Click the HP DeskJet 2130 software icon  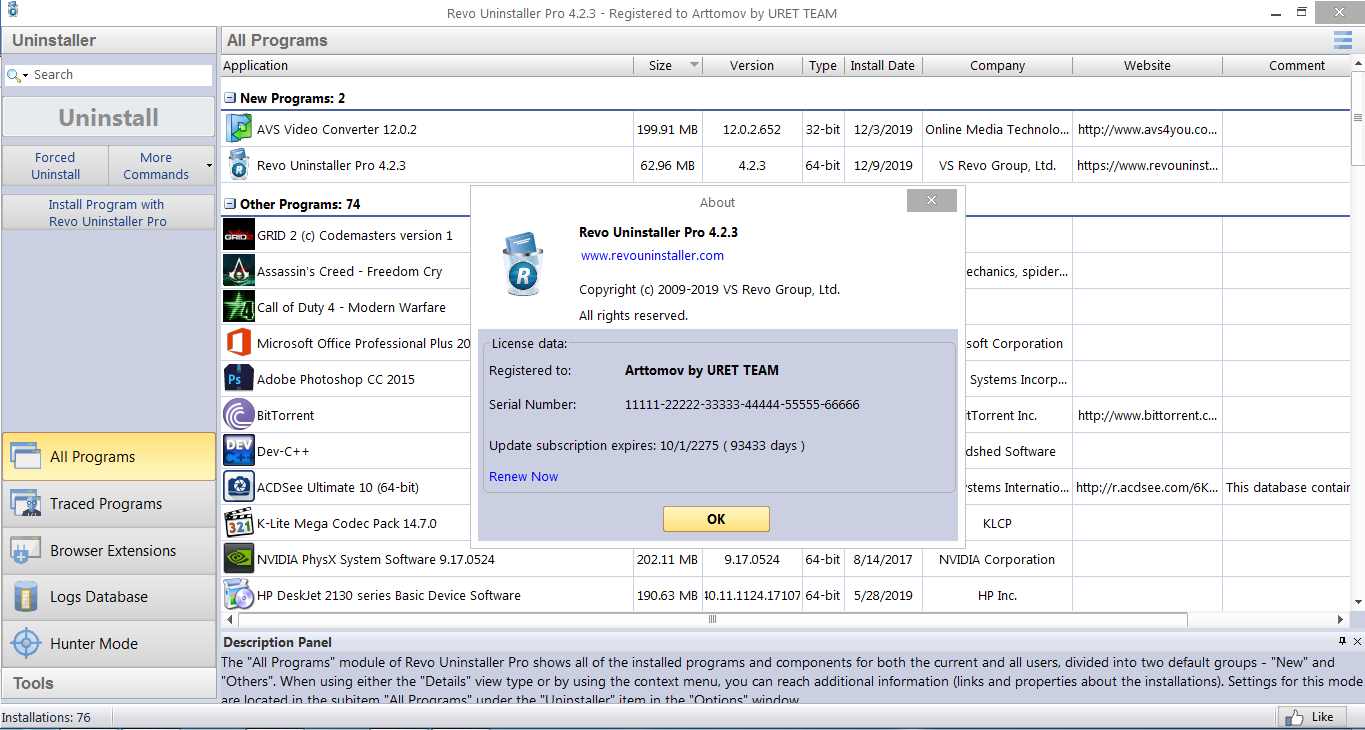[x=239, y=595]
